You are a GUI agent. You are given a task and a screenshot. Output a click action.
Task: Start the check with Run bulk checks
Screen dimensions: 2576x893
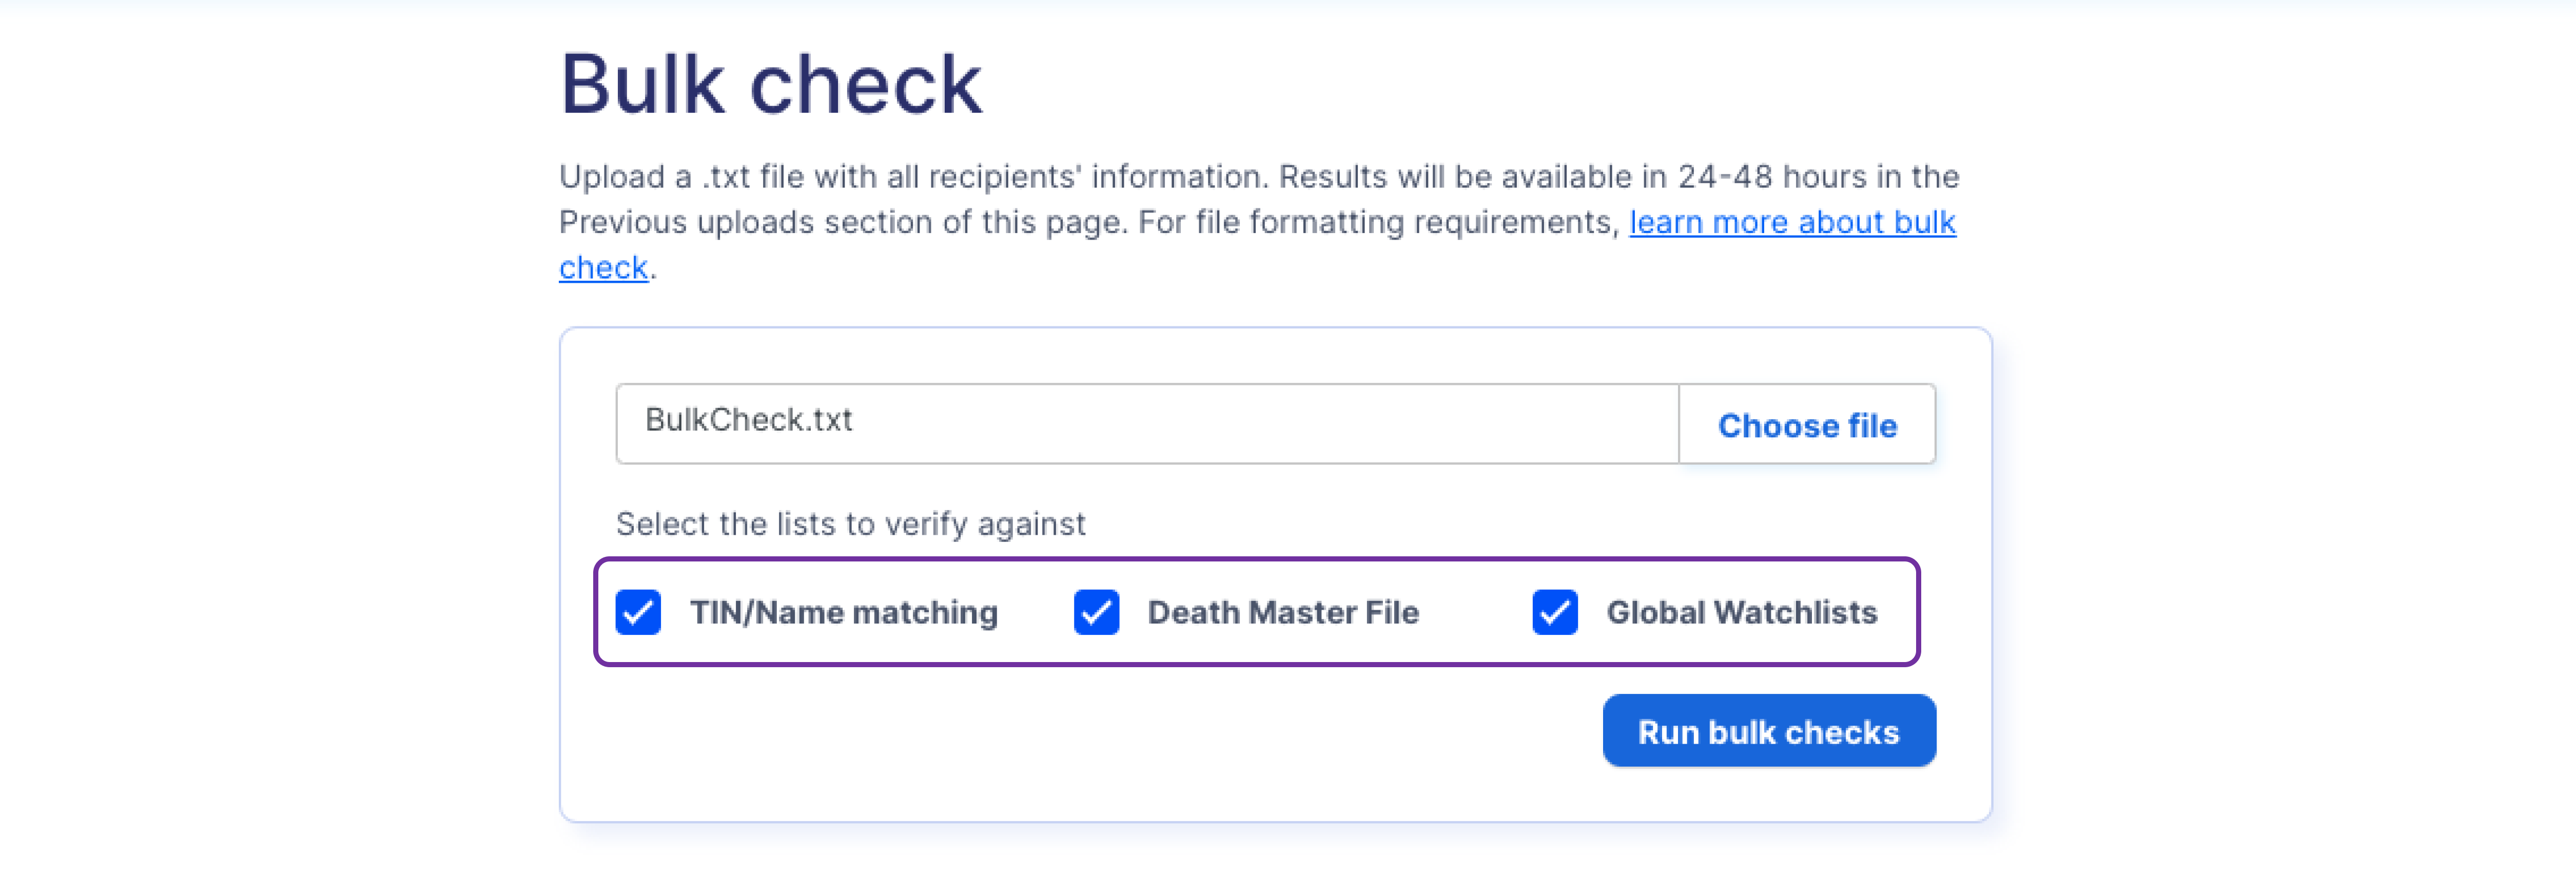1769,731
